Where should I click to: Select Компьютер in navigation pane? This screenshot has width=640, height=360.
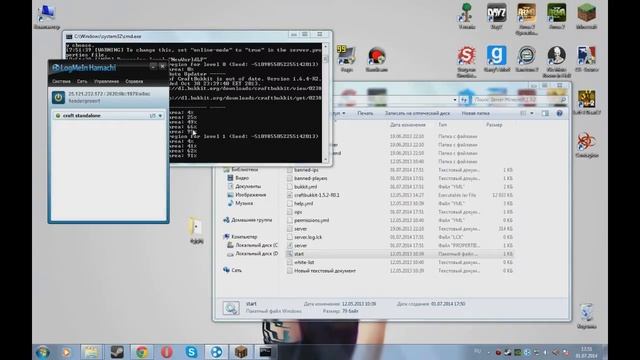(244, 237)
